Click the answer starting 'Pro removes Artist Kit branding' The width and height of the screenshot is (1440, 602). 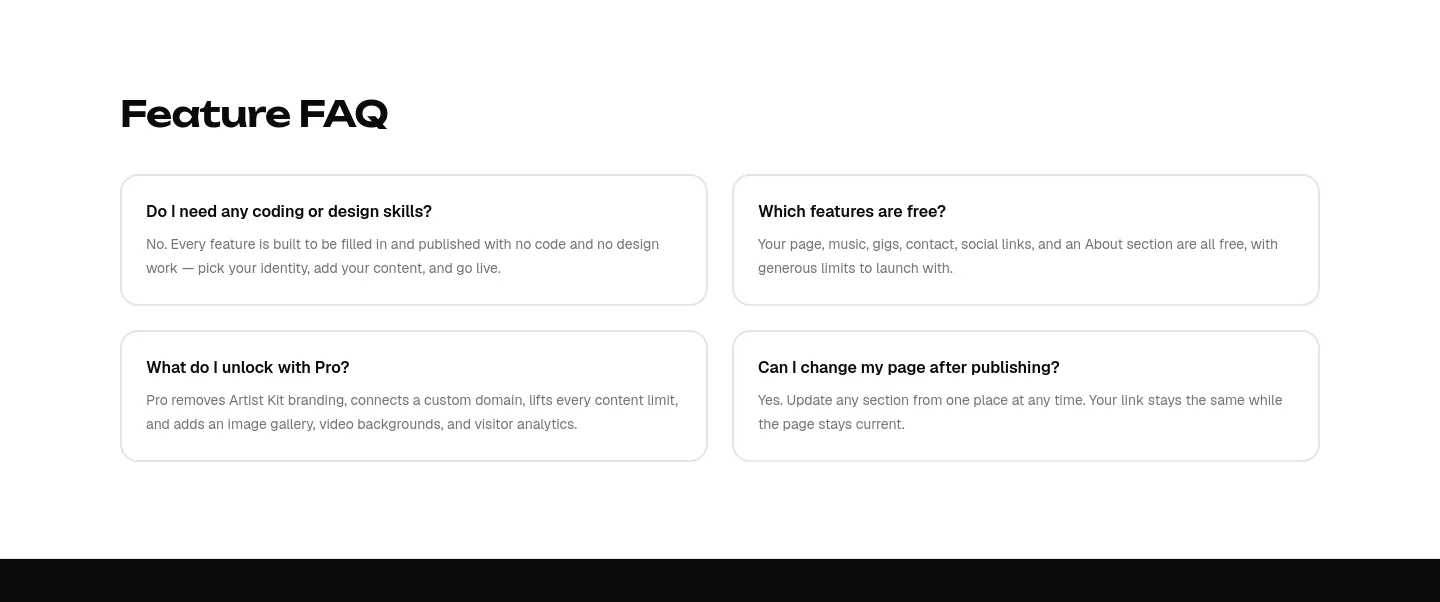412,412
